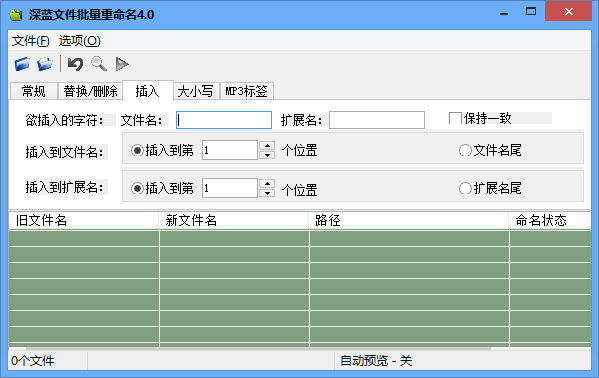Open the 文件(F) menu
Screen dimensions: 599x378
31,41
